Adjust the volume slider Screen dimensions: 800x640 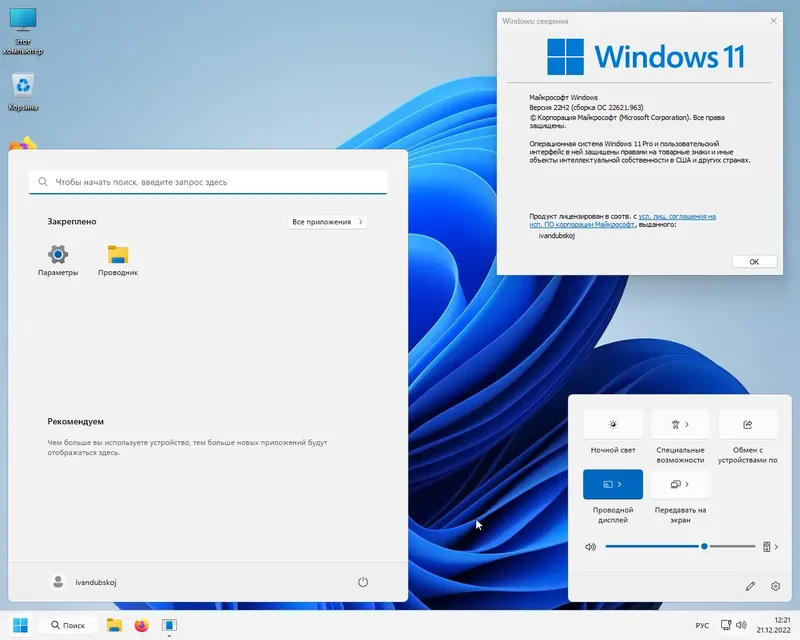pyautogui.click(x=703, y=546)
